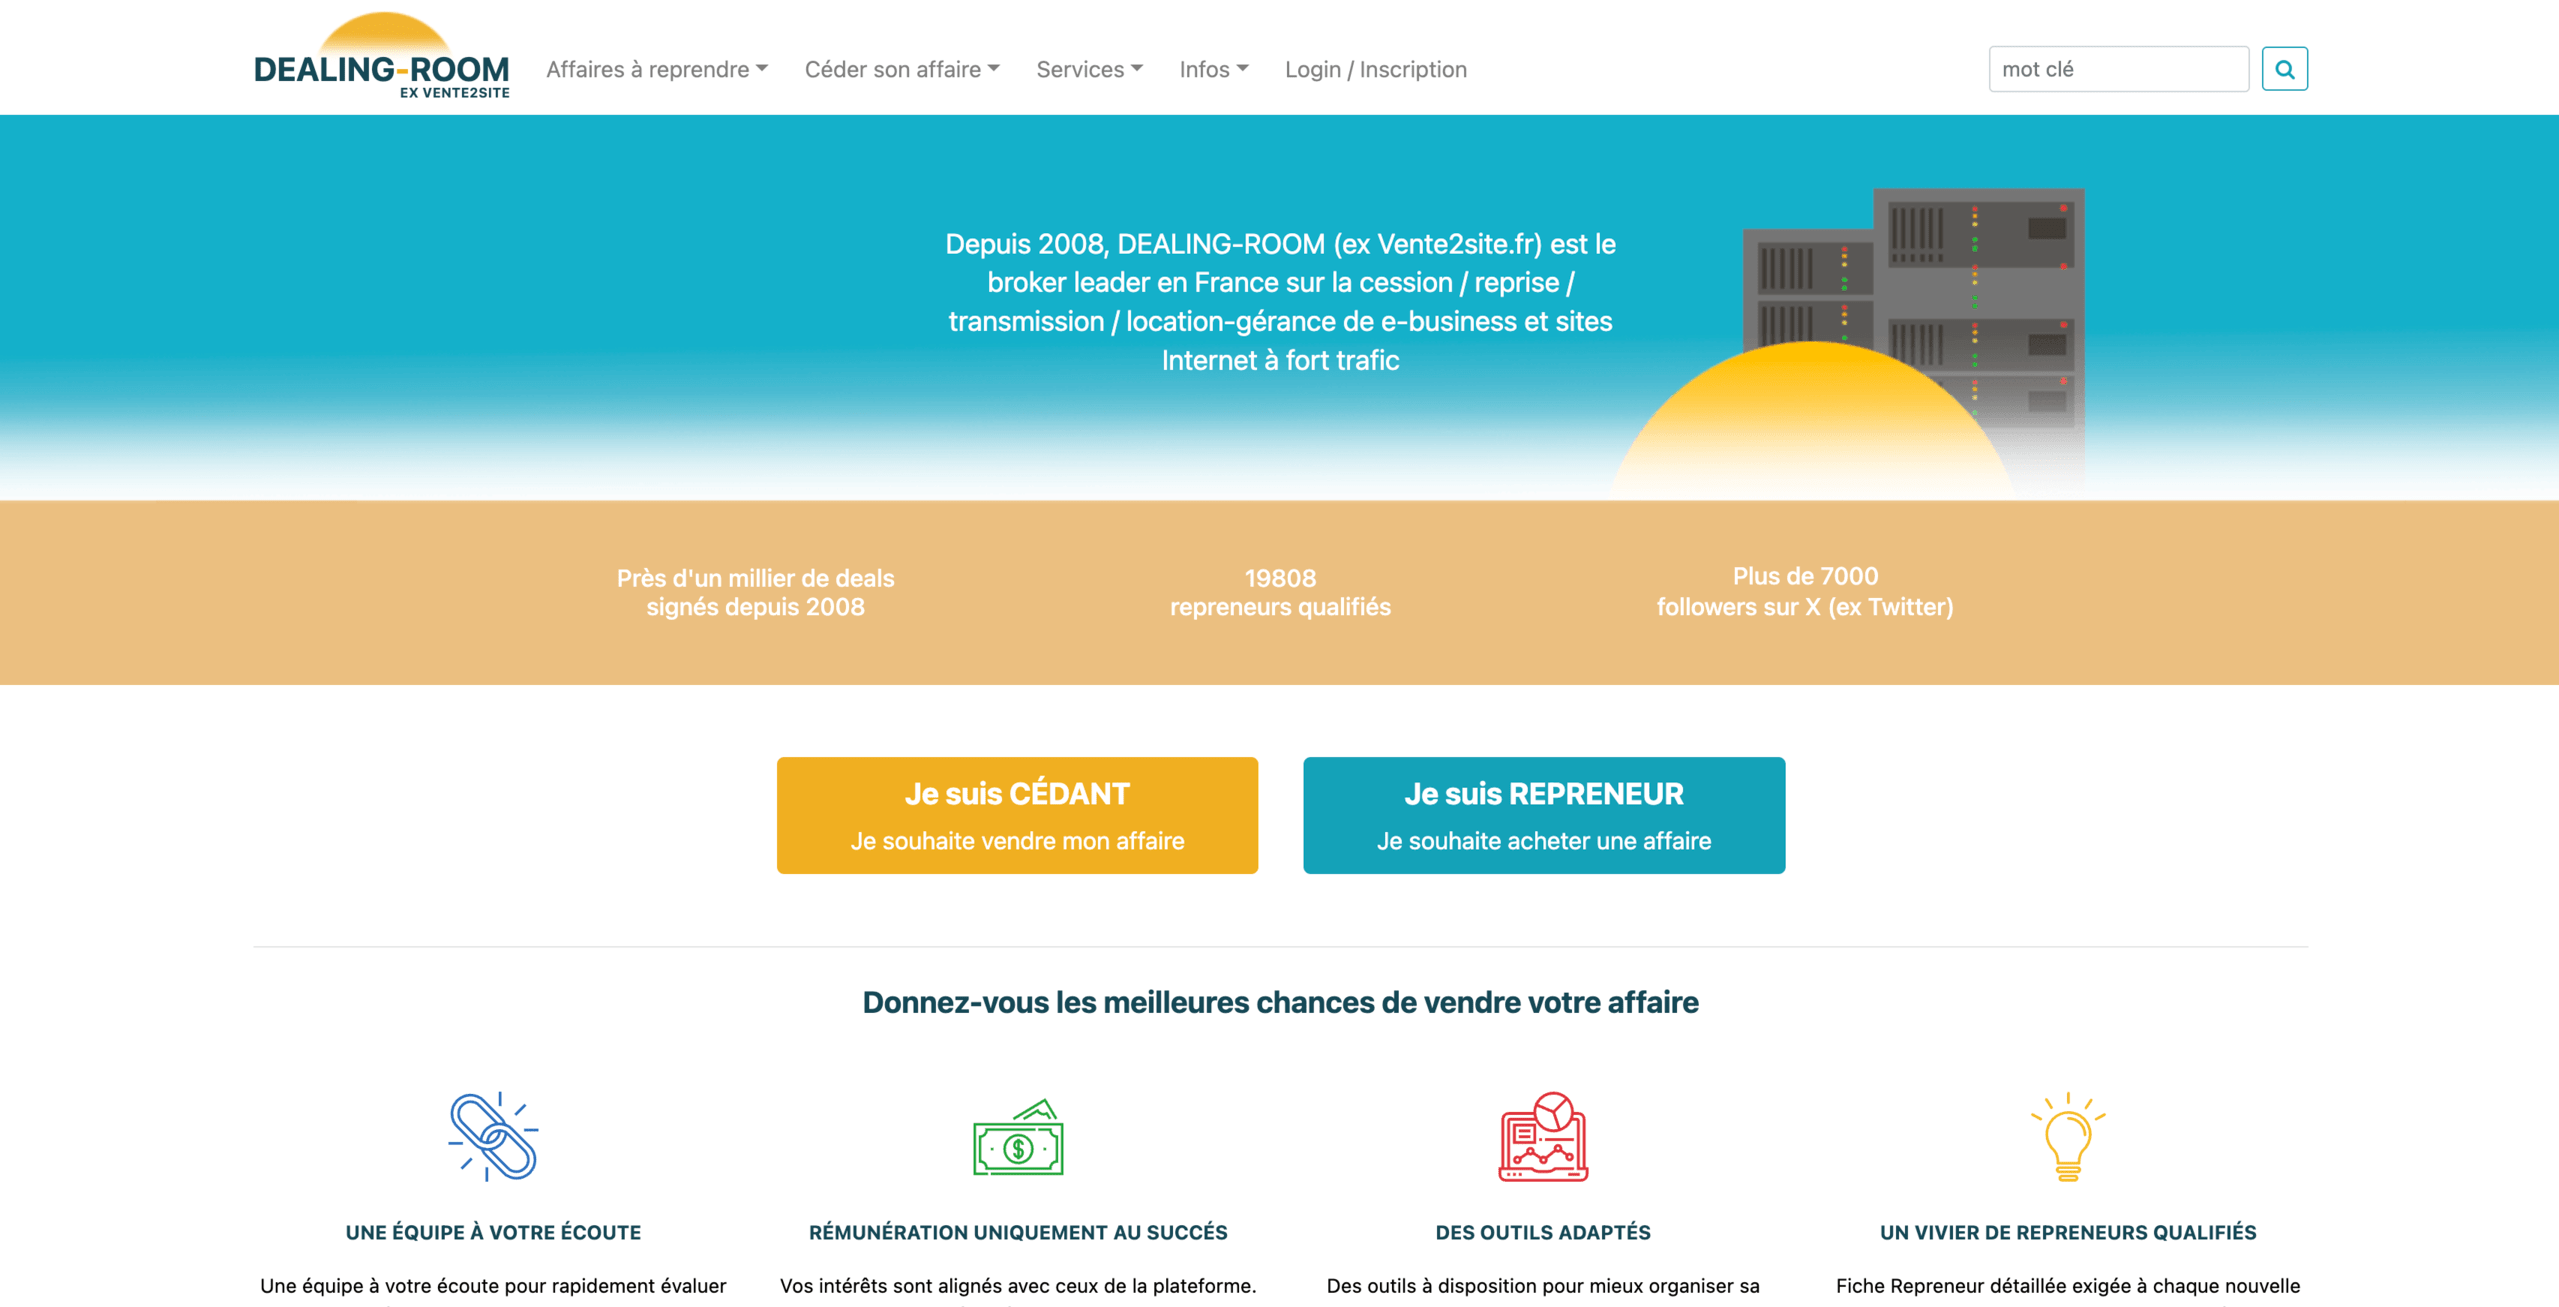Viewport: 2559px width, 1307px height.
Task: Click RÉMUNÉRATION UNIQUEMENT AU SUCCÈS heading
Action: (1018, 1232)
